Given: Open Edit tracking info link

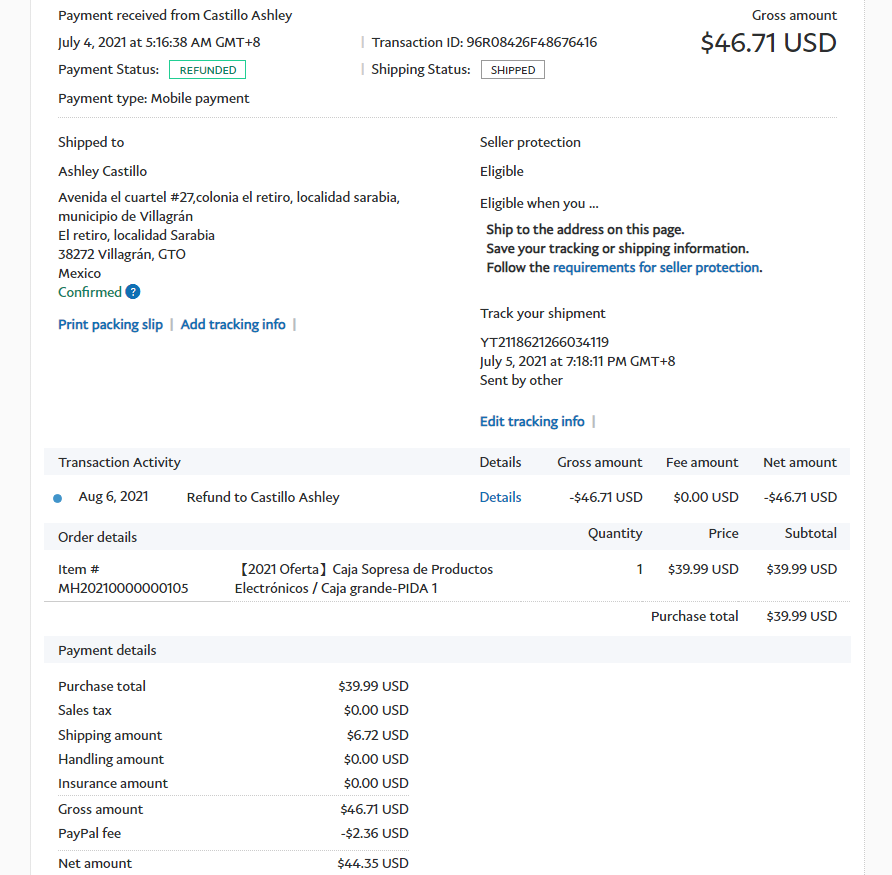Looking at the screenshot, I should coord(532,421).
